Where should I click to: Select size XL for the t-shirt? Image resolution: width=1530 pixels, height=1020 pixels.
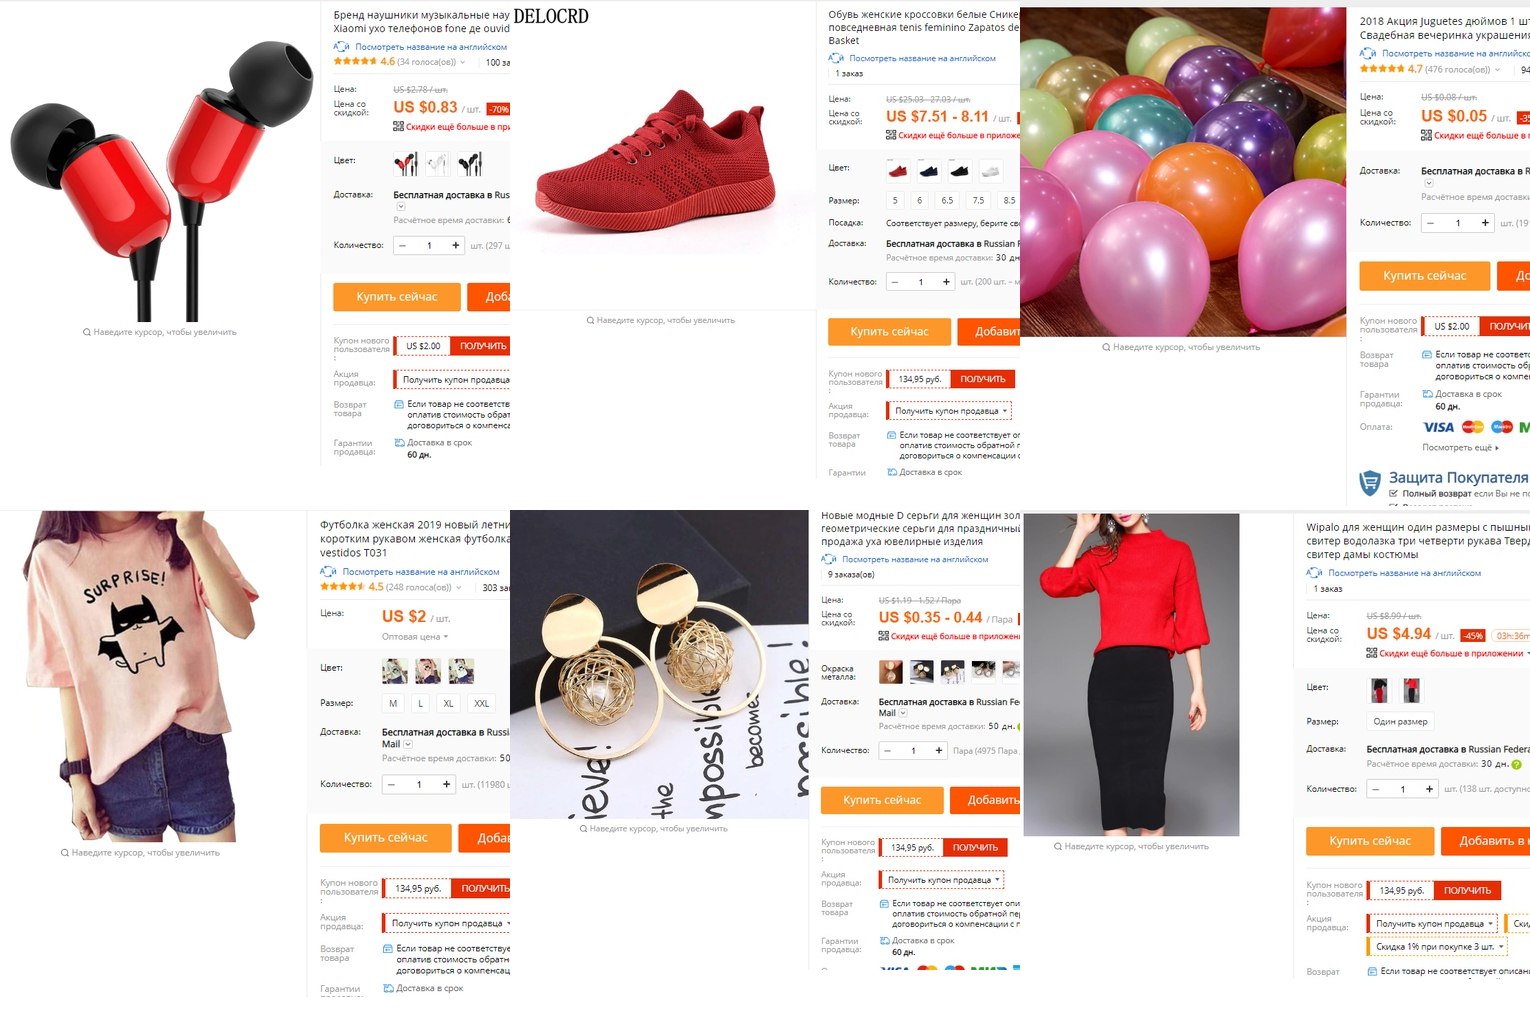click(448, 704)
